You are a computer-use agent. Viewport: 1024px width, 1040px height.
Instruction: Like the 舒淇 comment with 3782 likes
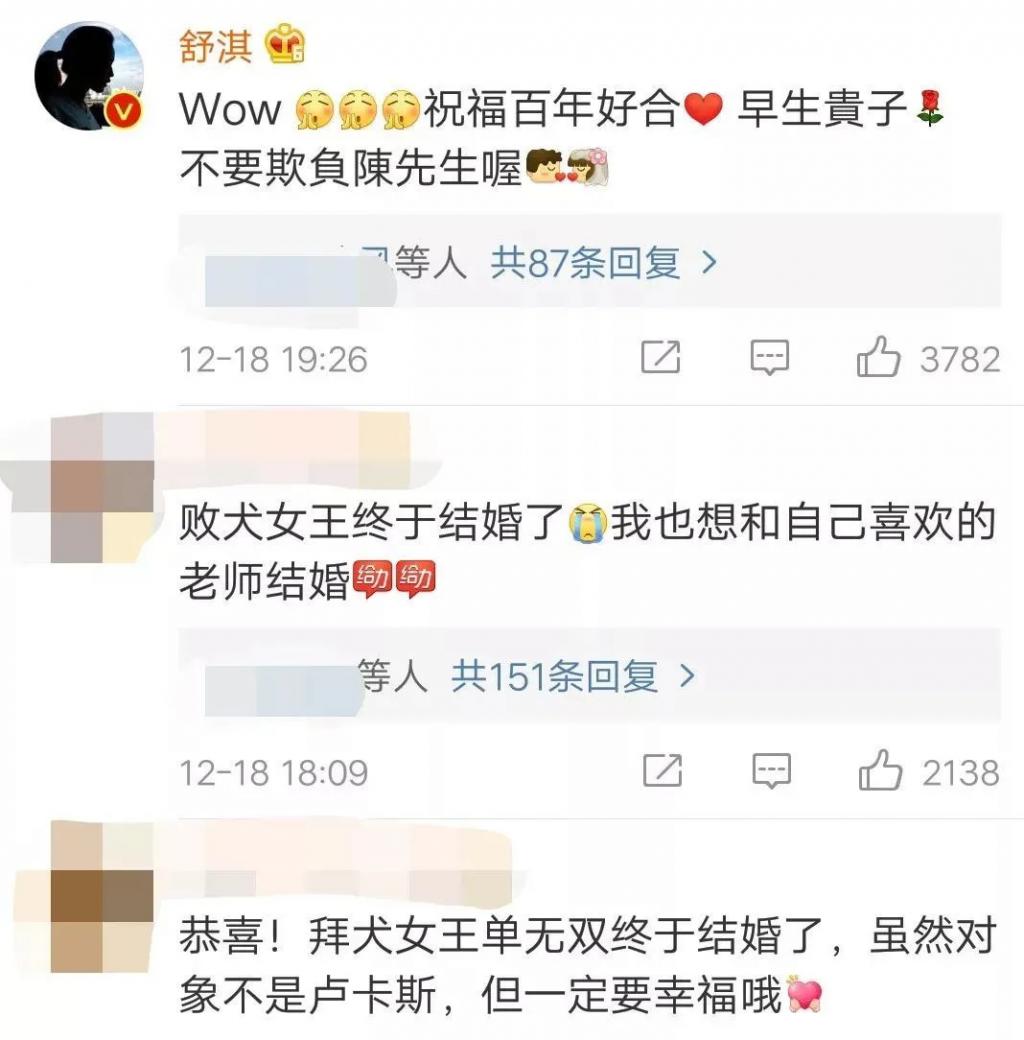879,357
